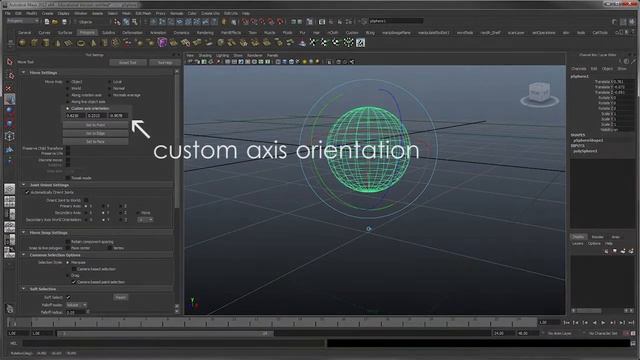Enable Snap to Grids magnet icon

click(244, 22)
